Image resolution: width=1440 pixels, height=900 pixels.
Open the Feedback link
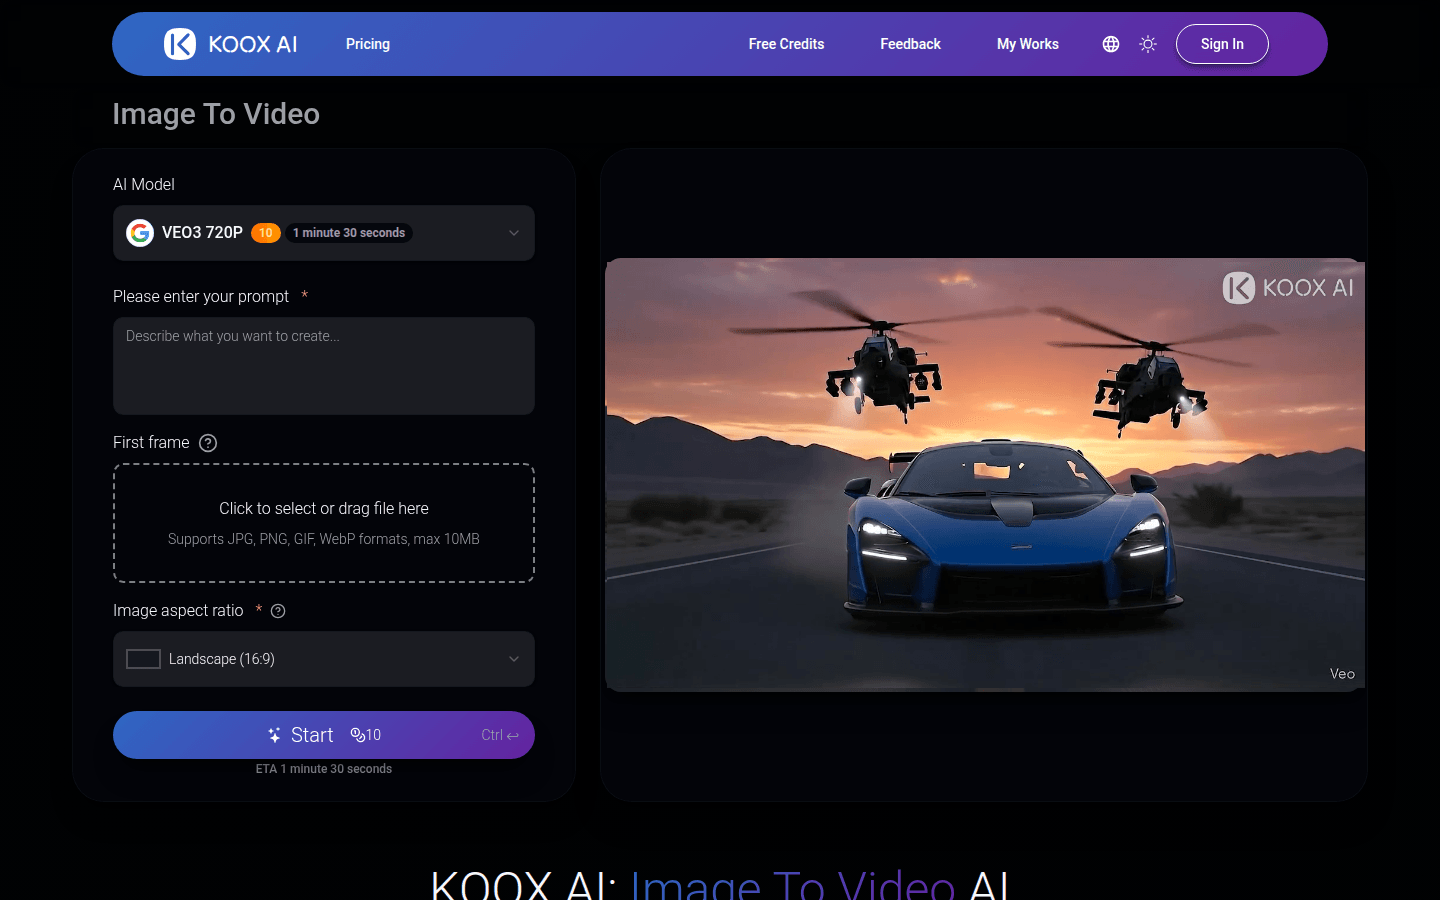[x=910, y=44]
